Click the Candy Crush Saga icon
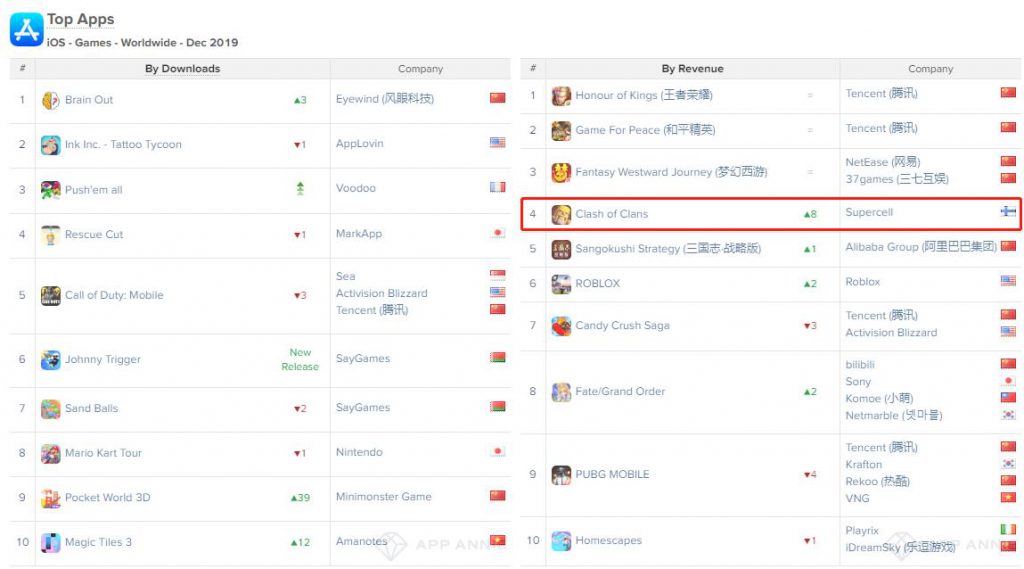Viewport: 1024px width, 569px height. coord(561,325)
